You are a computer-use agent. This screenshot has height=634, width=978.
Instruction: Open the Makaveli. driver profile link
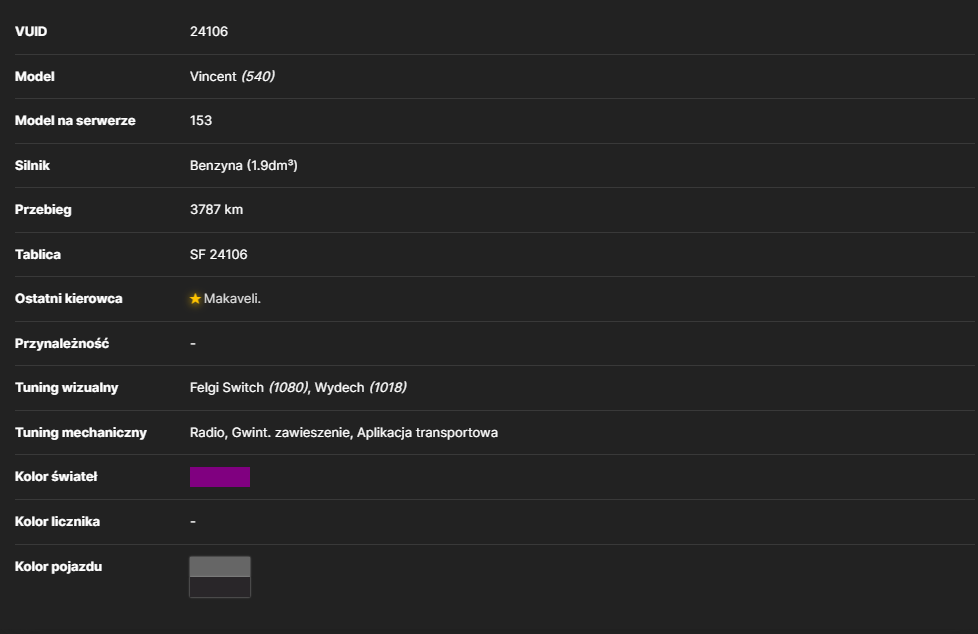coord(232,299)
